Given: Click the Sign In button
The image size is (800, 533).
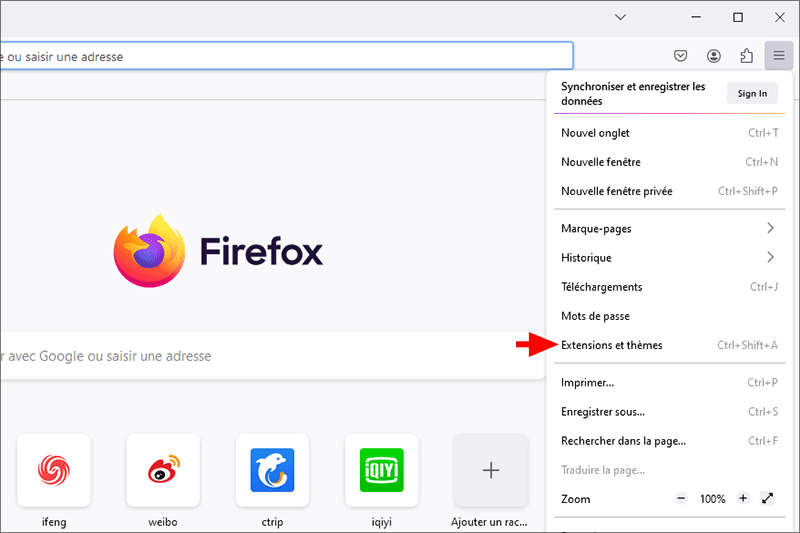Looking at the screenshot, I should pyautogui.click(x=752, y=93).
